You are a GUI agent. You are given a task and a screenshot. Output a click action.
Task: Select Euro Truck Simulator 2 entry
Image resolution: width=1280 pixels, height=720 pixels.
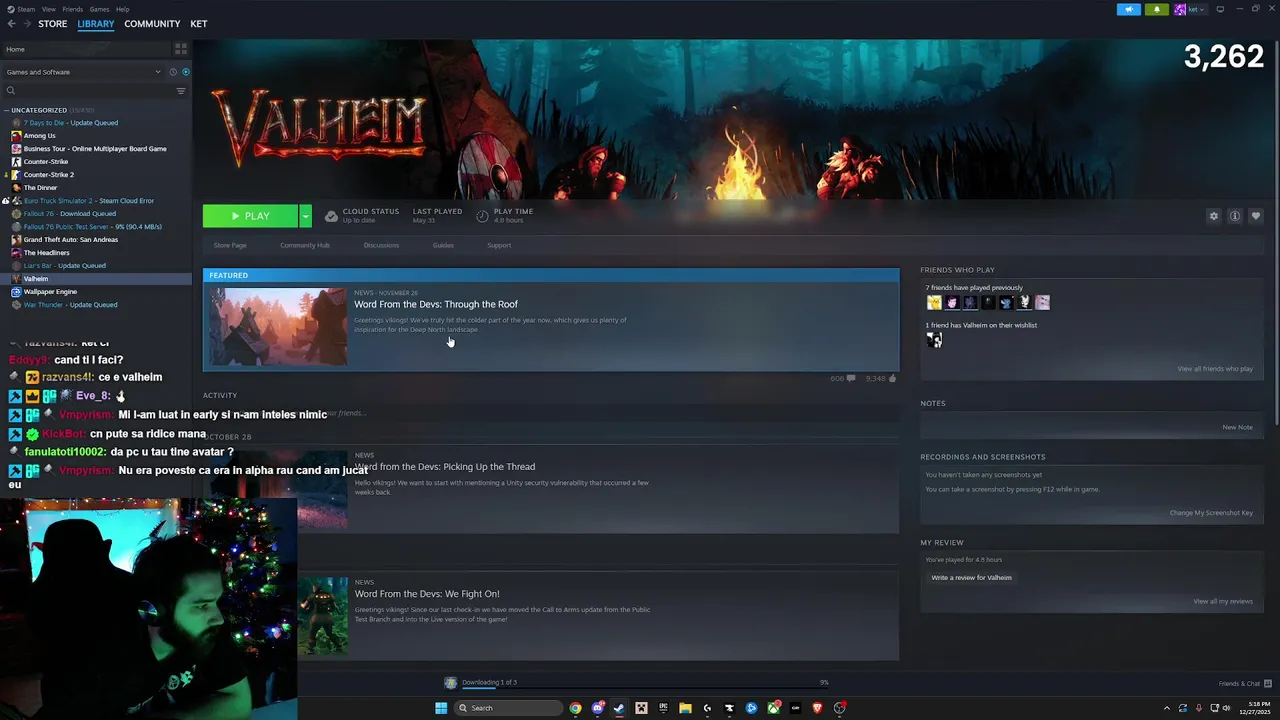(x=88, y=201)
